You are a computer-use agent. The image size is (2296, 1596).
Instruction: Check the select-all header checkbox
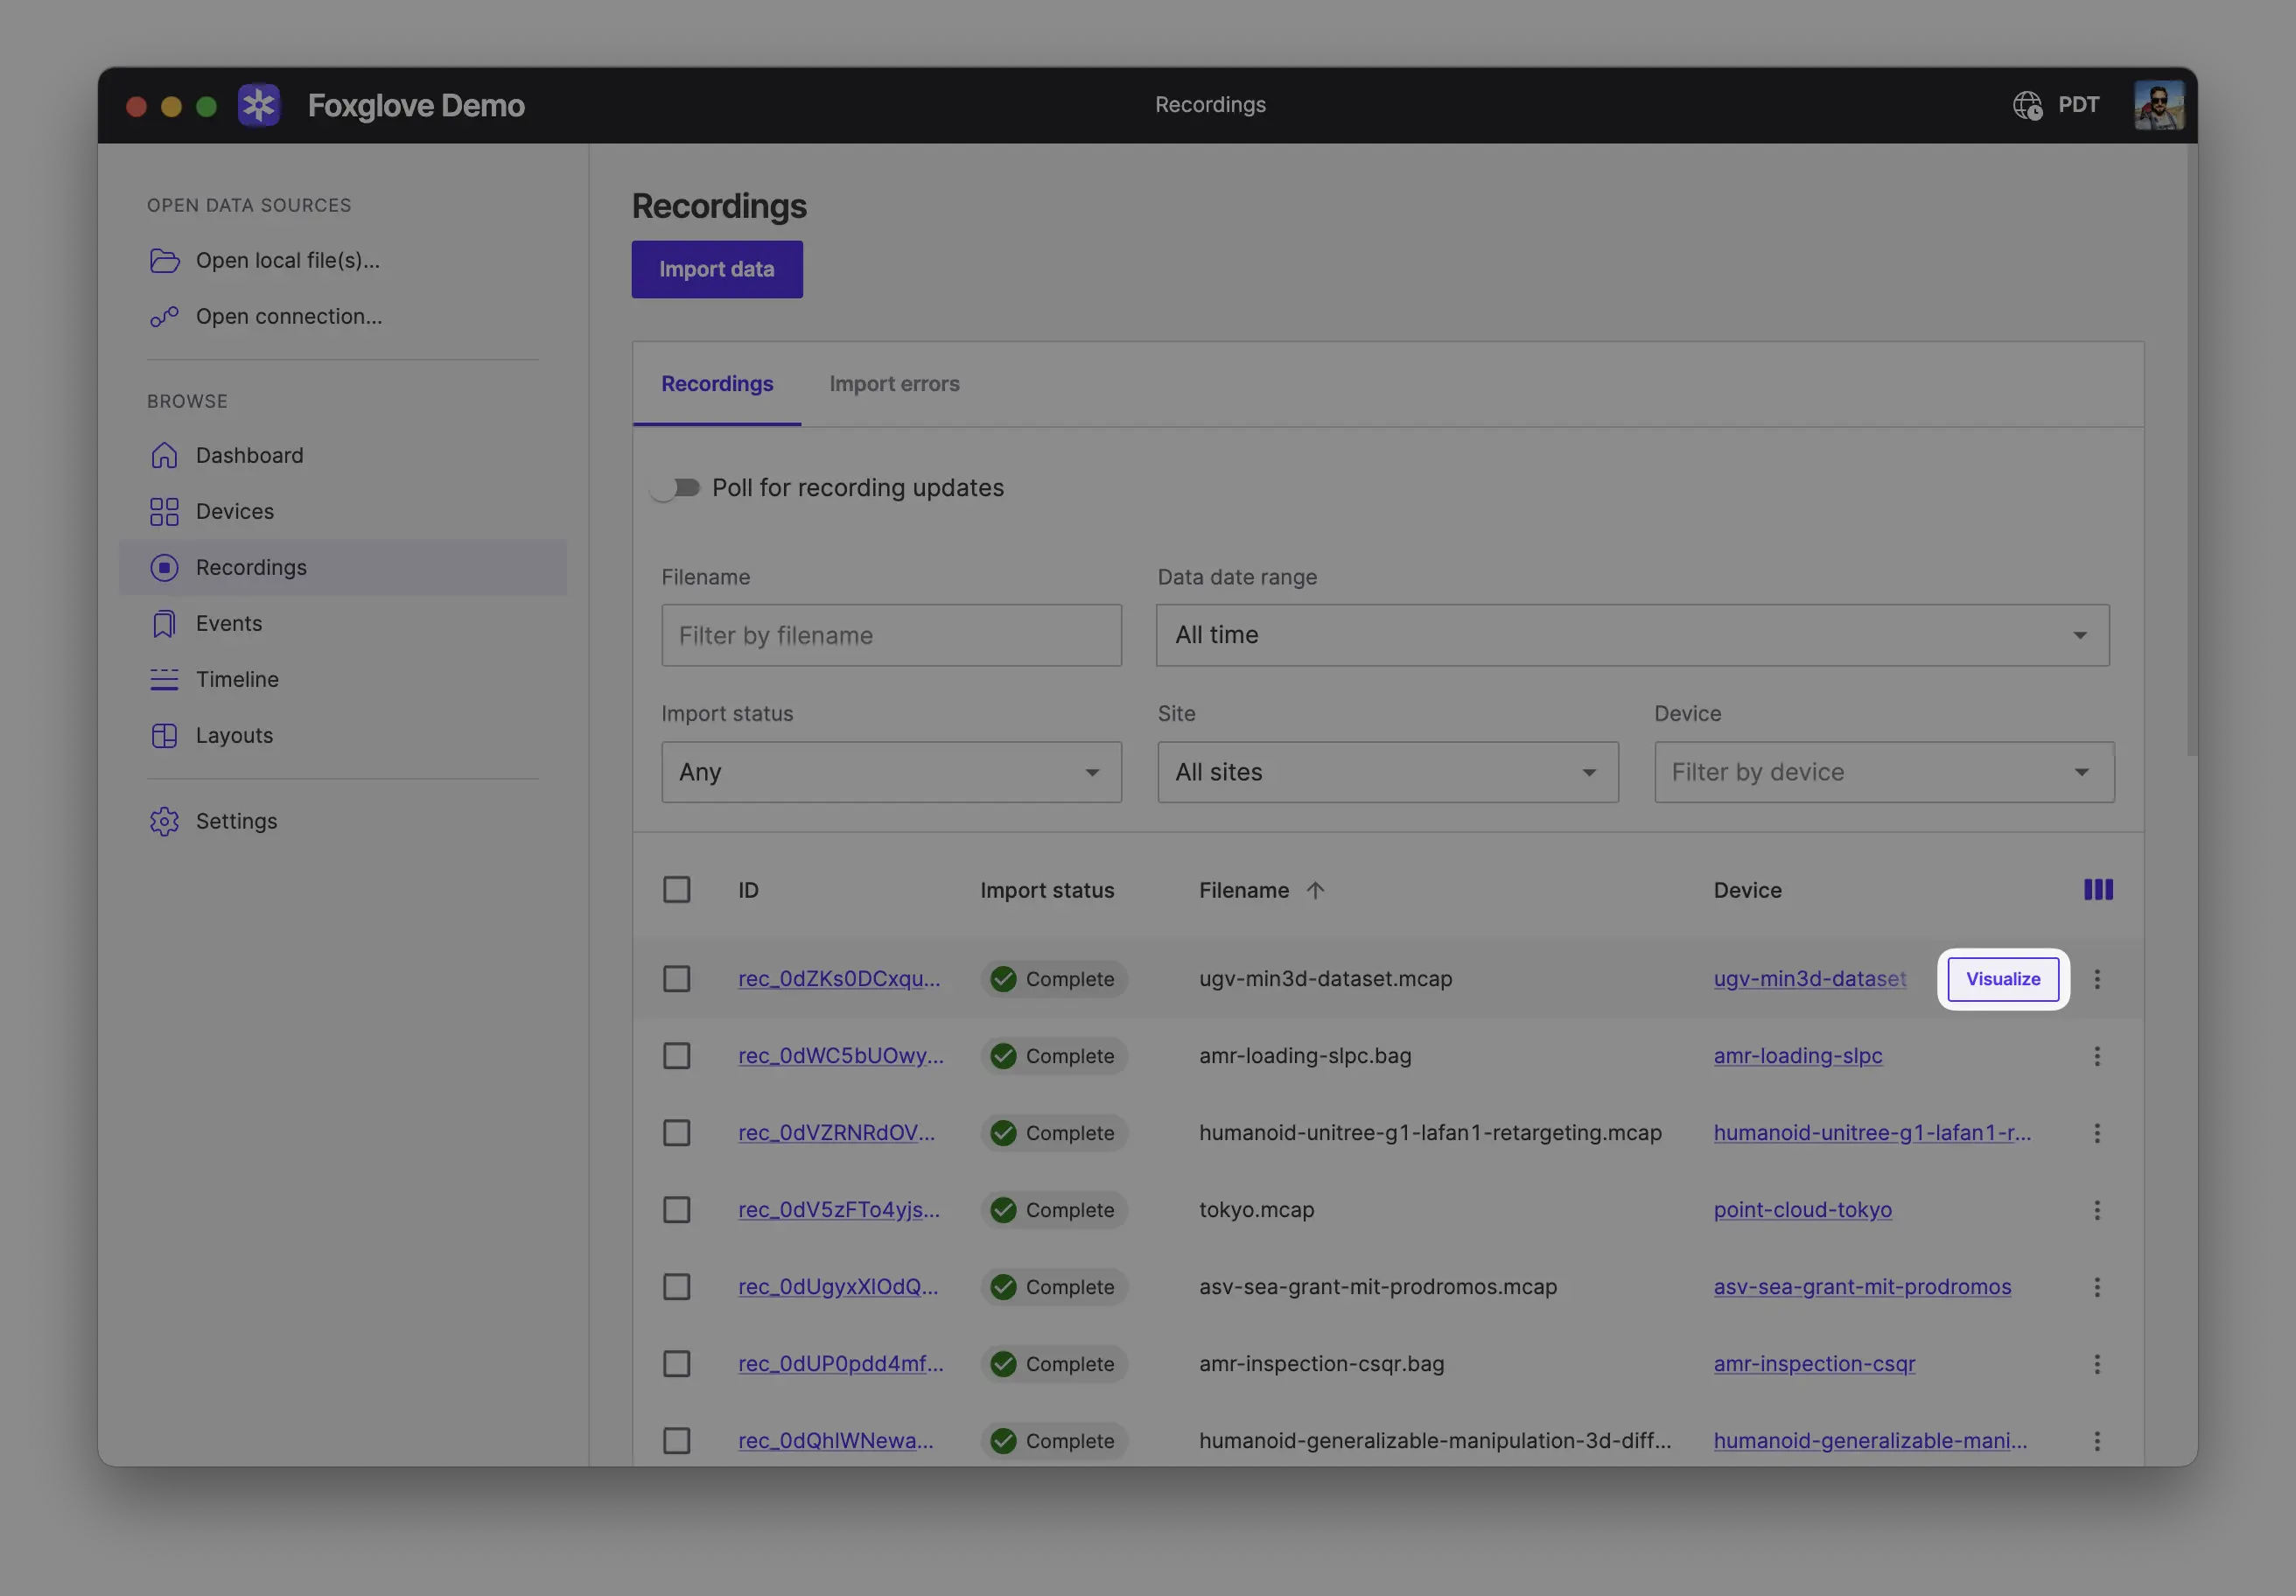(677, 890)
